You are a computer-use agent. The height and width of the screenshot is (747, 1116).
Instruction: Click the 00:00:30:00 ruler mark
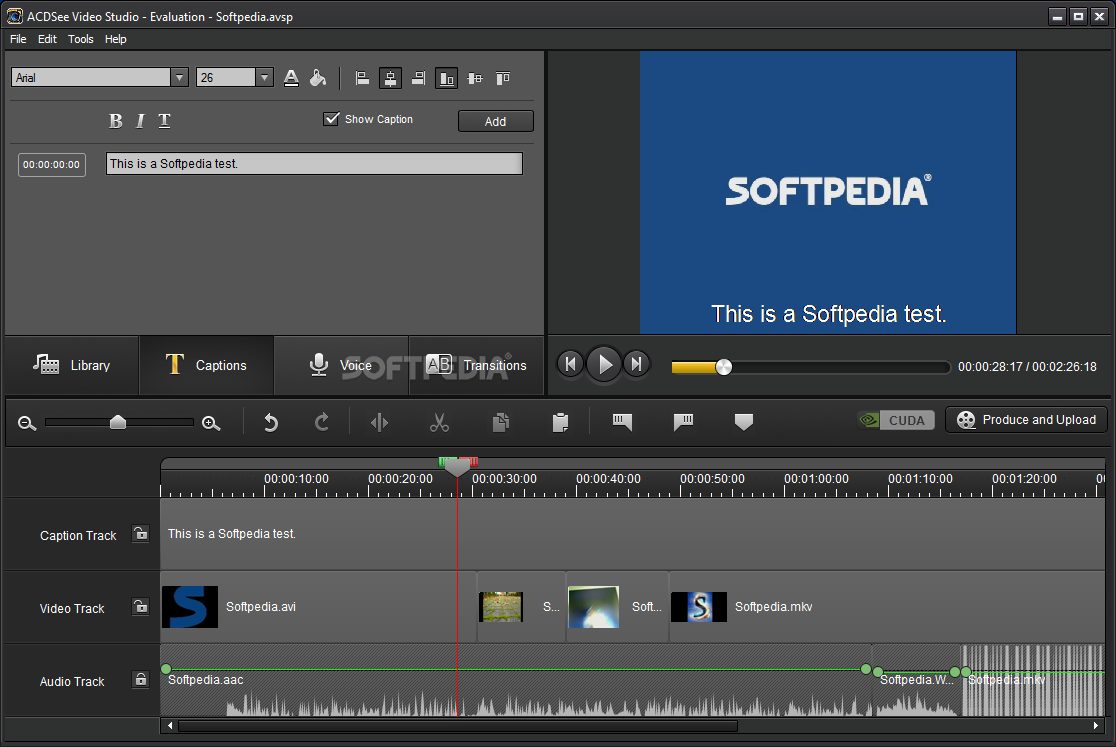(504, 479)
